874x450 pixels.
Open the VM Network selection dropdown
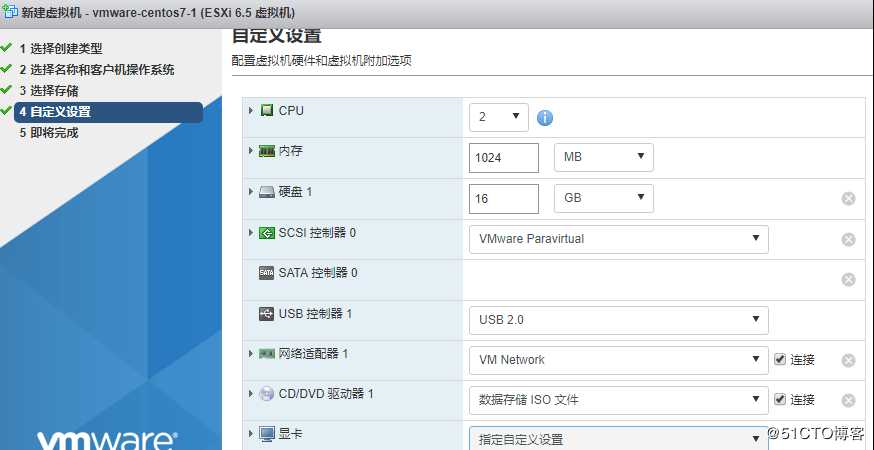619,360
